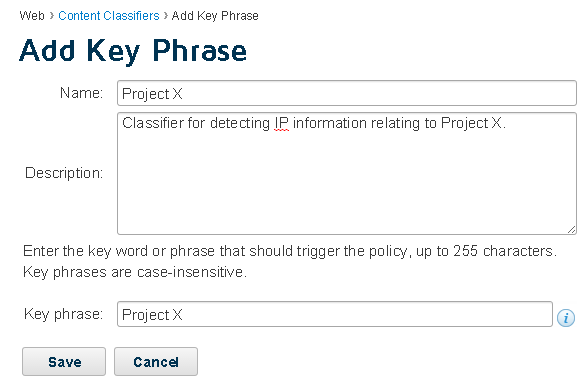Viewport: 577px width, 378px height.
Task: Click the info icon beside Key phrase
Action: 566,317
